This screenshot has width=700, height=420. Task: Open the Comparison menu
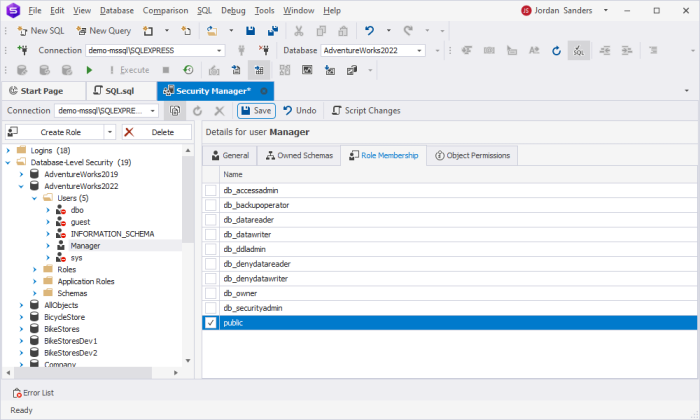(165, 10)
